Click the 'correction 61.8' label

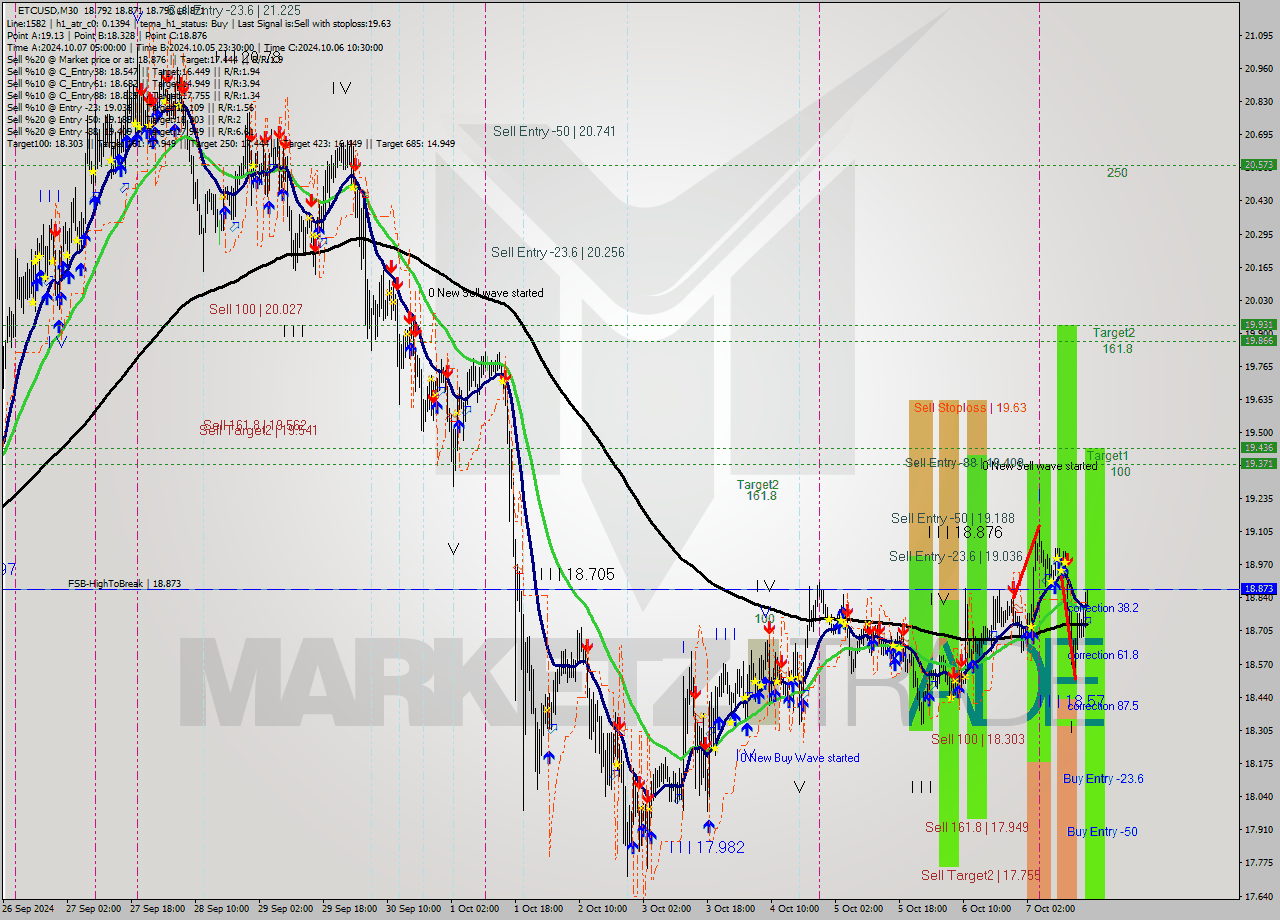[x=1102, y=655]
